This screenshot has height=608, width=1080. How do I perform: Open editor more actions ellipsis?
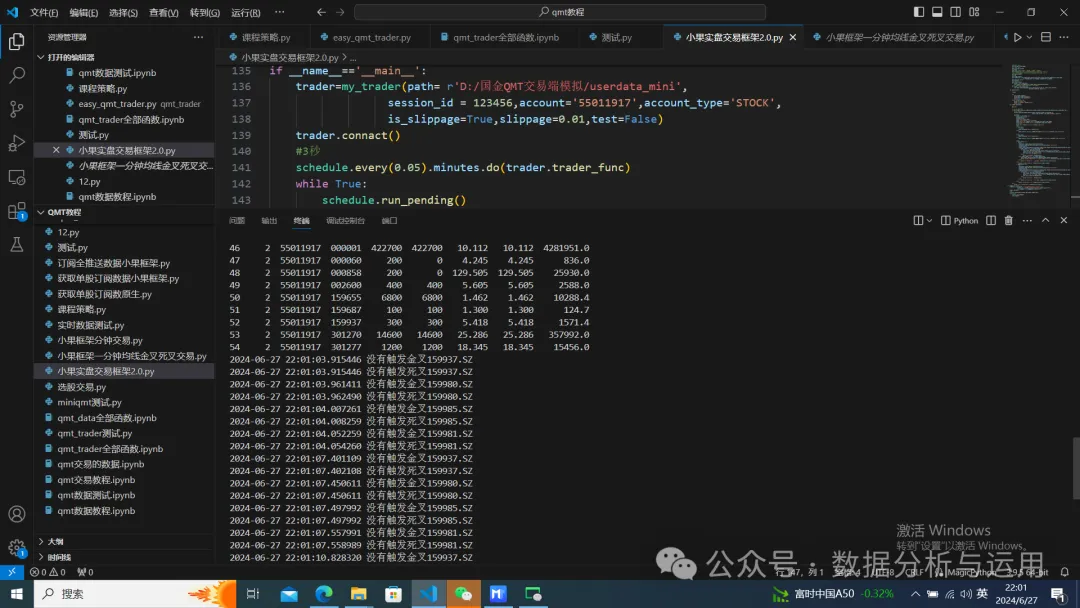point(1064,37)
